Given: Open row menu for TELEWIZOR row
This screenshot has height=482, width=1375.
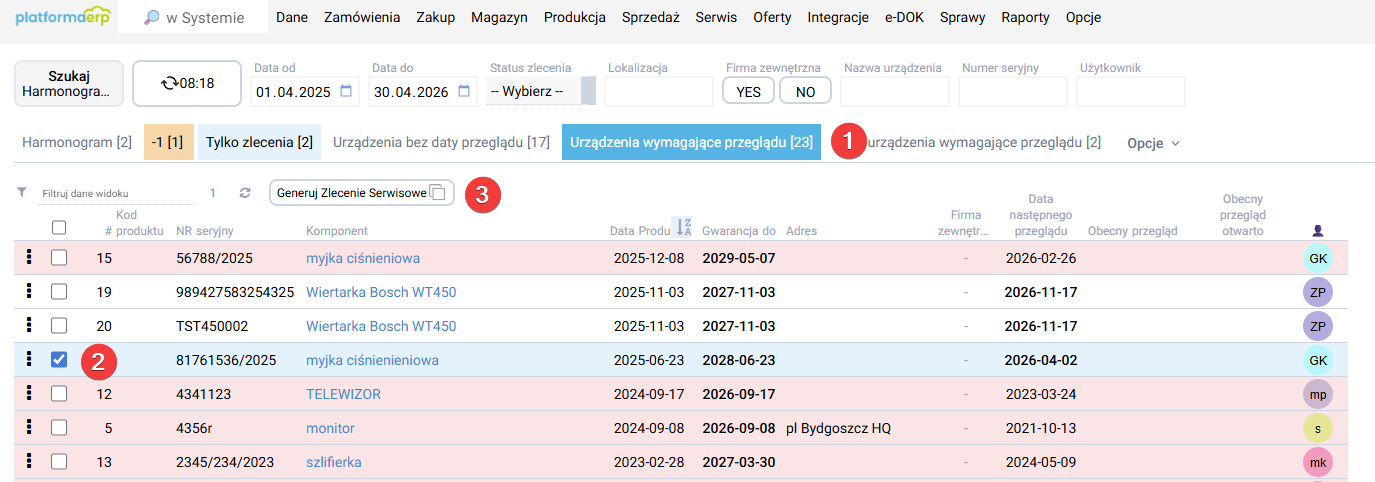Looking at the screenshot, I should [x=28, y=393].
